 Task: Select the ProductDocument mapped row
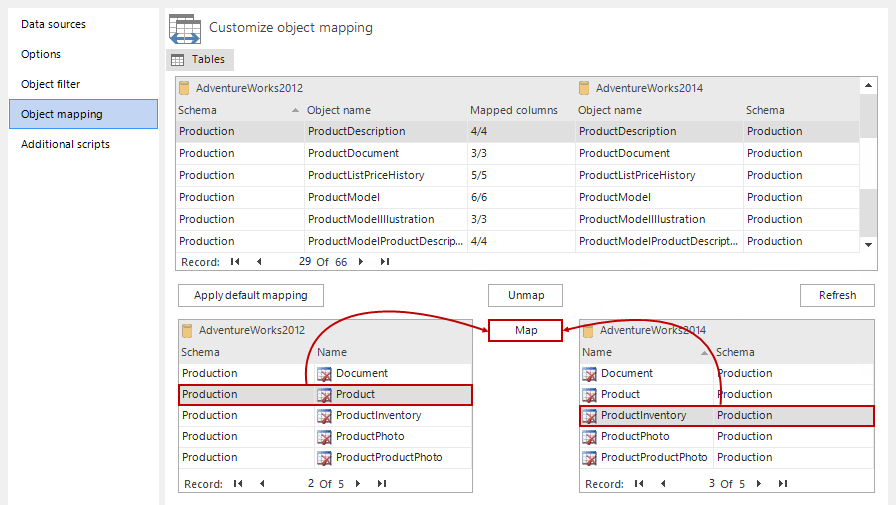click(517, 154)
